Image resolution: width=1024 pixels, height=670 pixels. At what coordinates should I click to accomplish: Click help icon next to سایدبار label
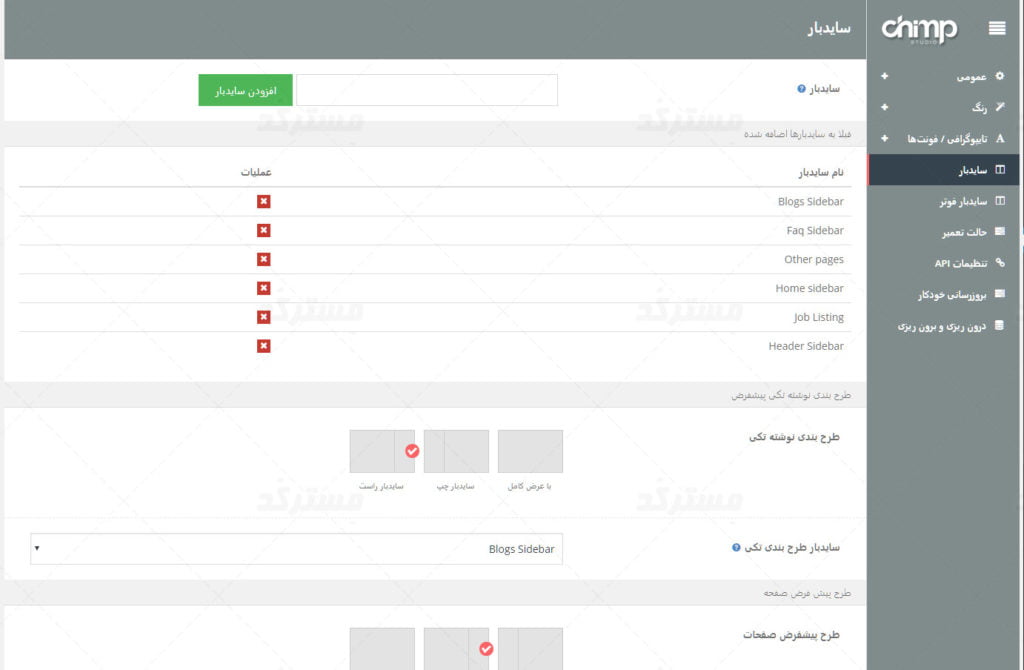click(x=801, y=89)
